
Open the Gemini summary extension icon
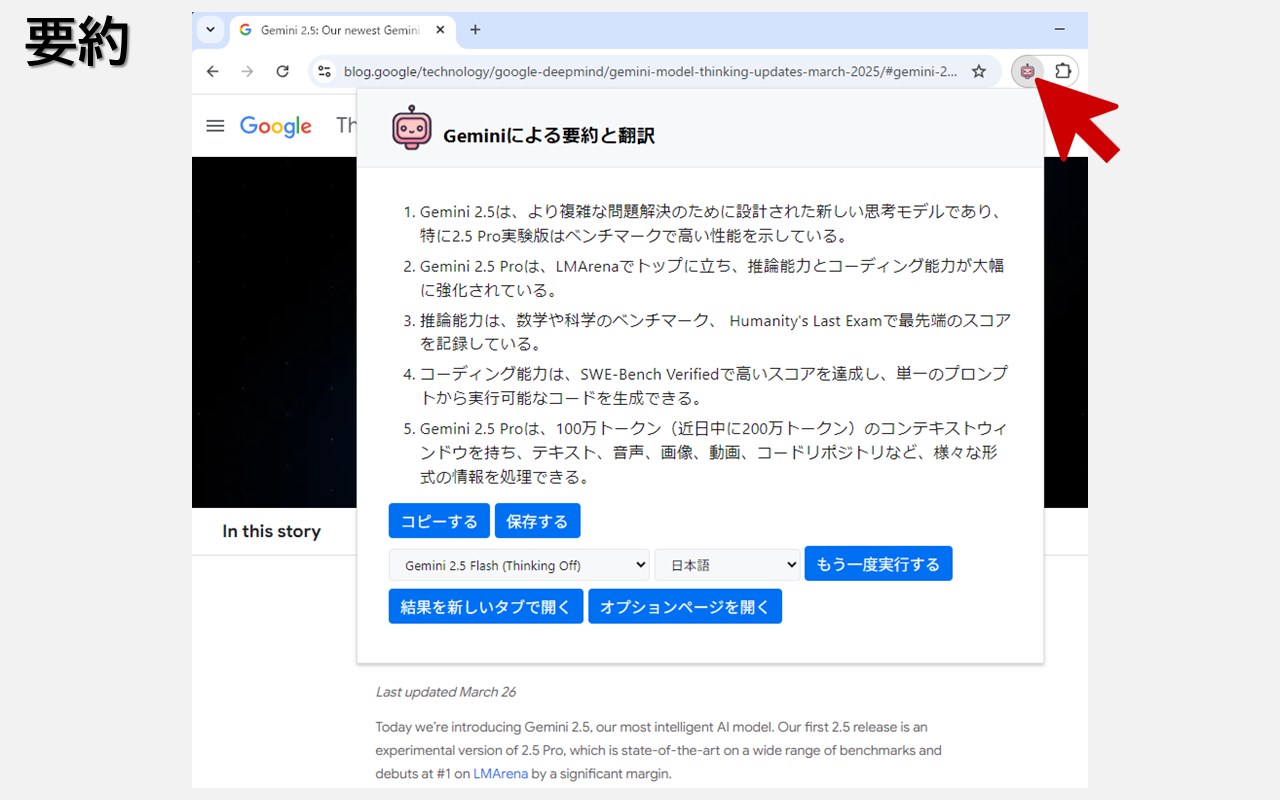(1027, 71)
